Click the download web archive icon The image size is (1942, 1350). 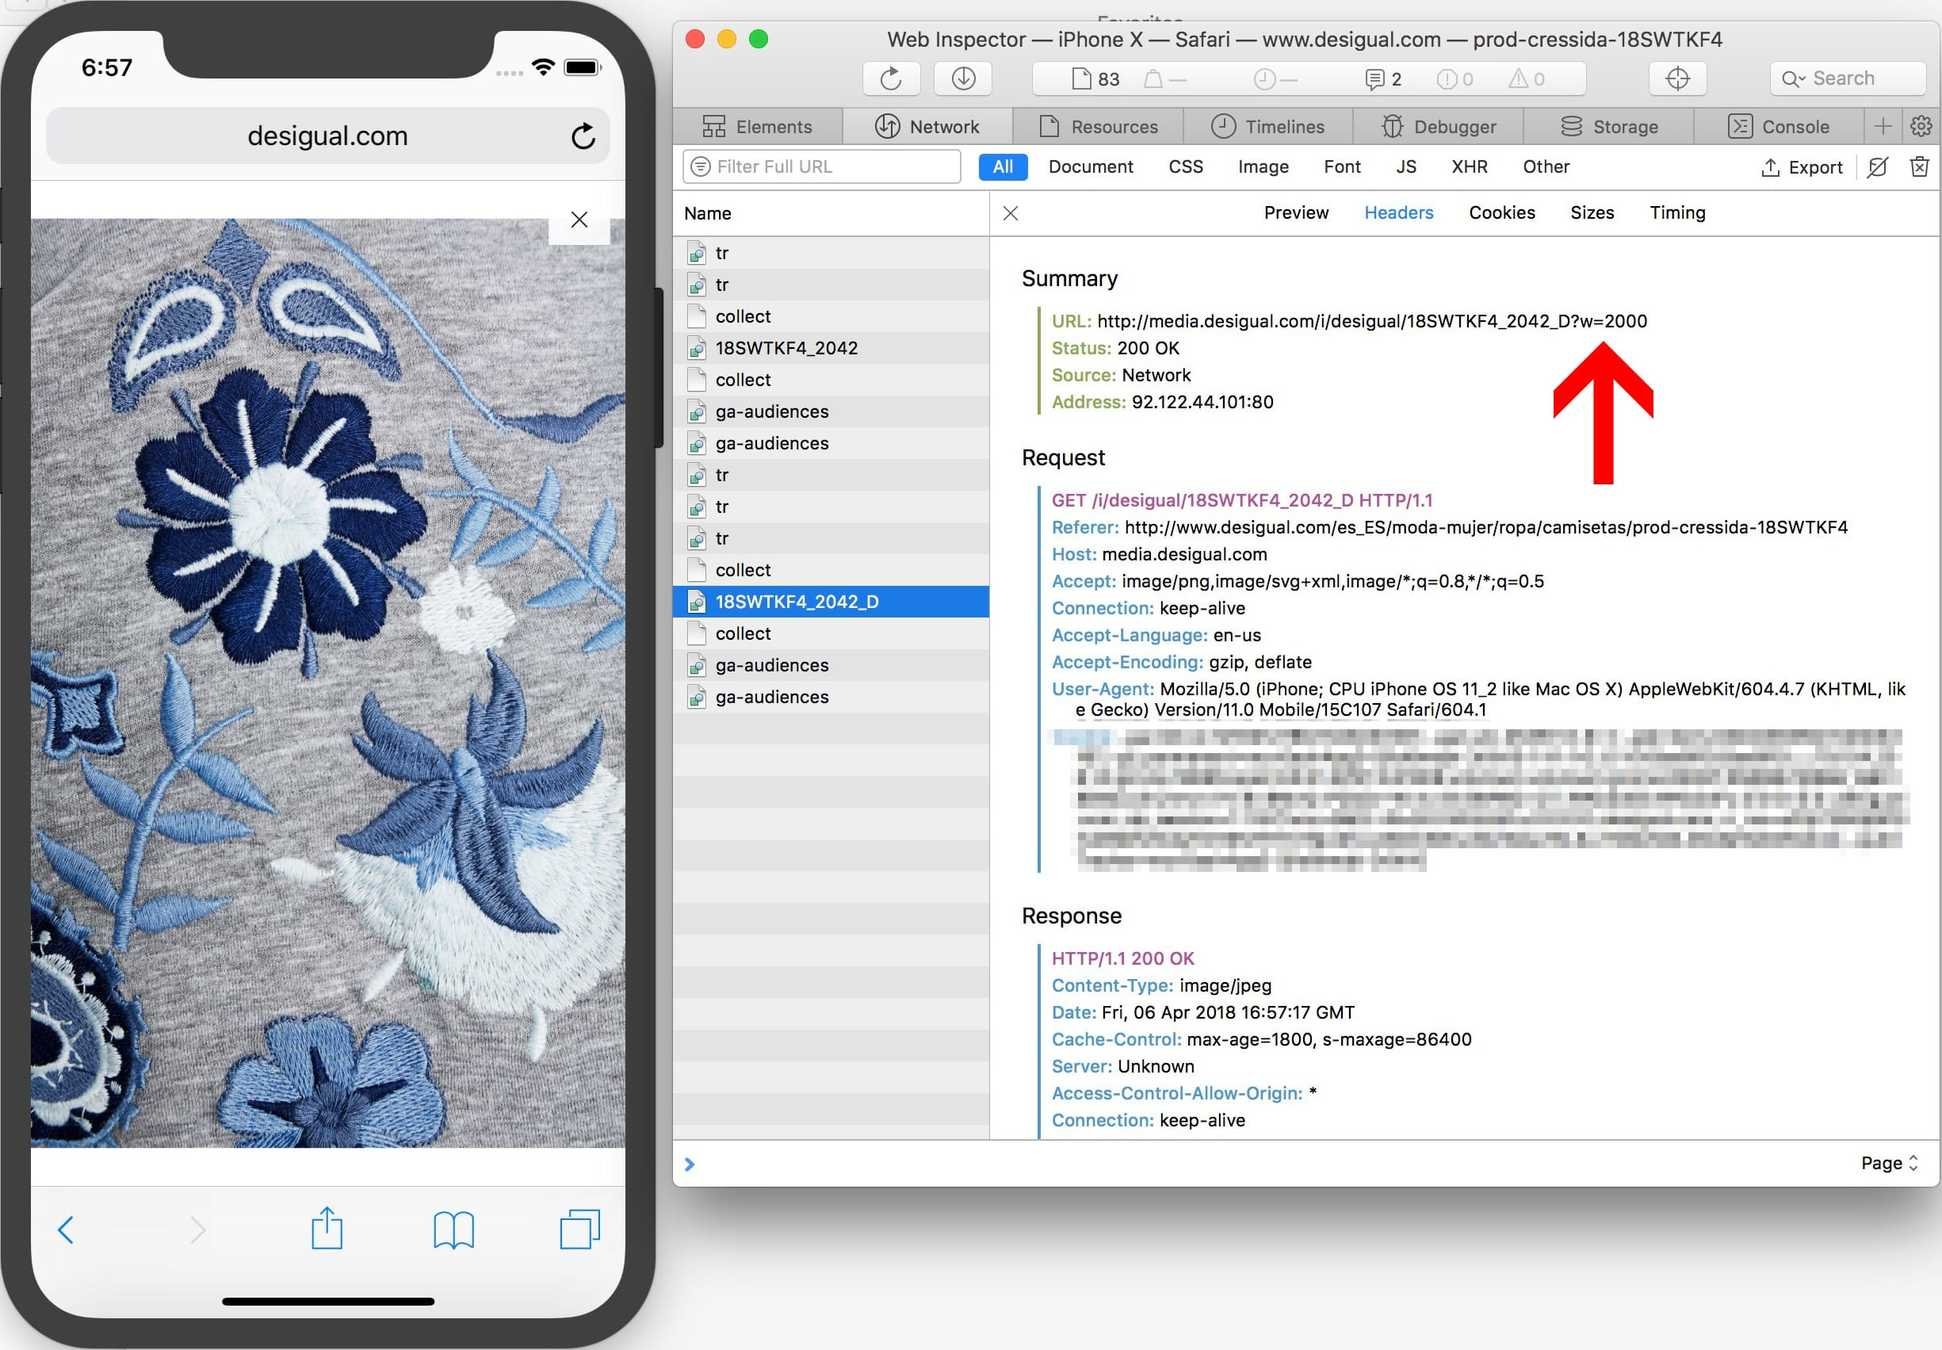click(x=963, y=79)
